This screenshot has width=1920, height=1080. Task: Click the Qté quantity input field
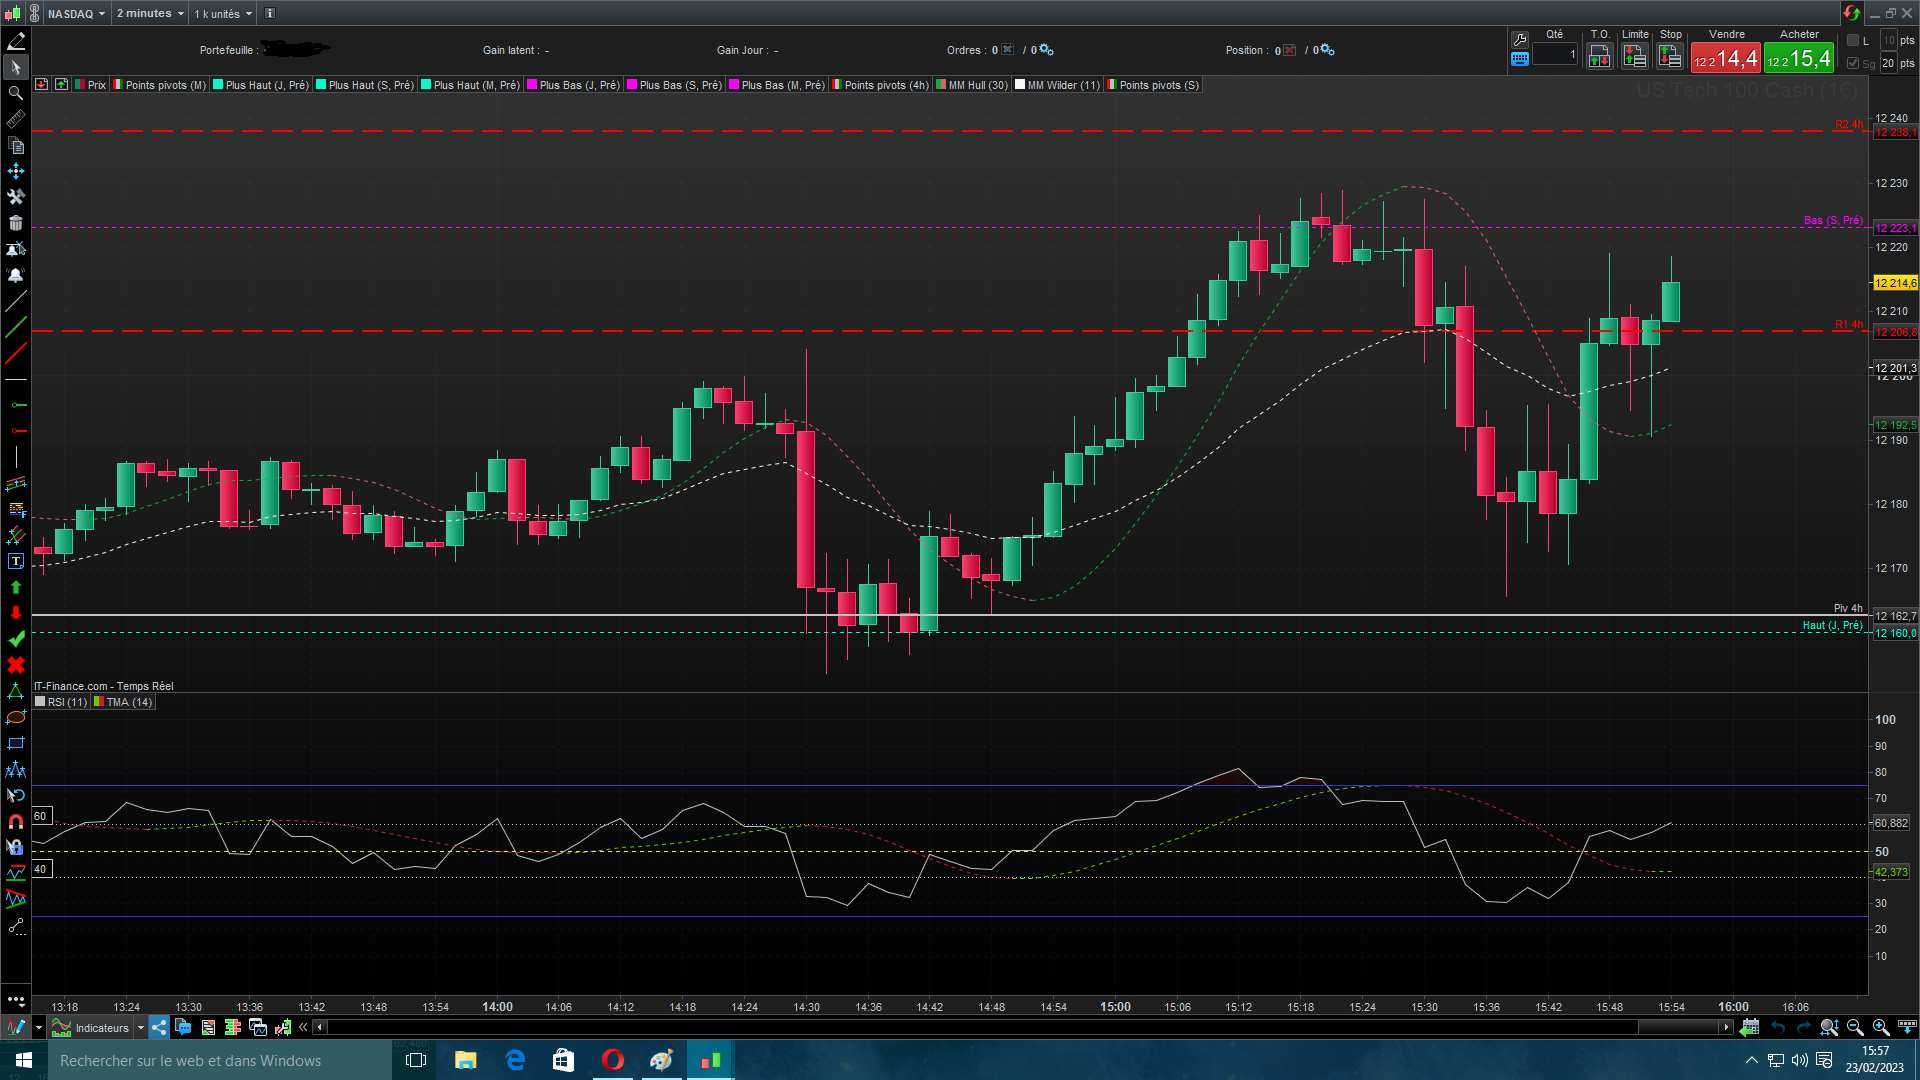coord(1554,55)
